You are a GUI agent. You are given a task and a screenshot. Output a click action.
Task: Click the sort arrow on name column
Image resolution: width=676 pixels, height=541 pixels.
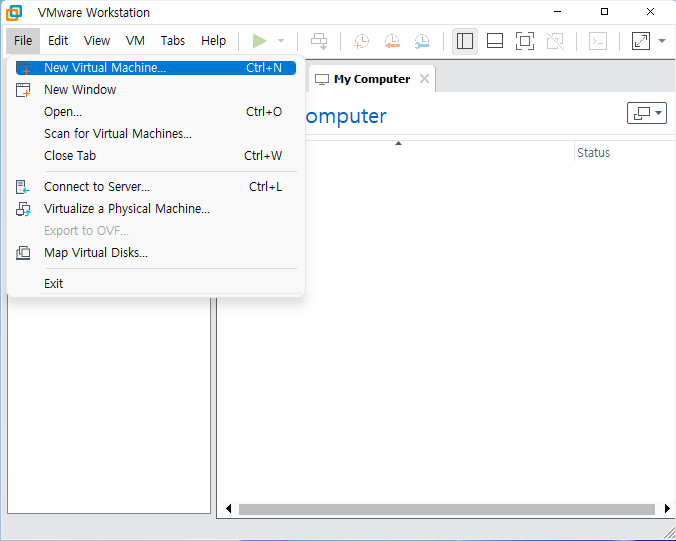click(x=398, y=143)
